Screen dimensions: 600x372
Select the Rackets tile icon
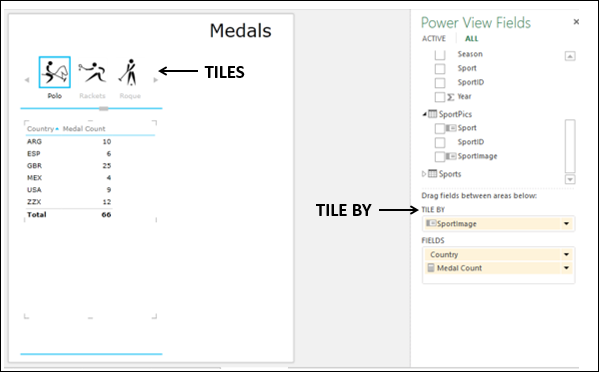tap(92, 72)
